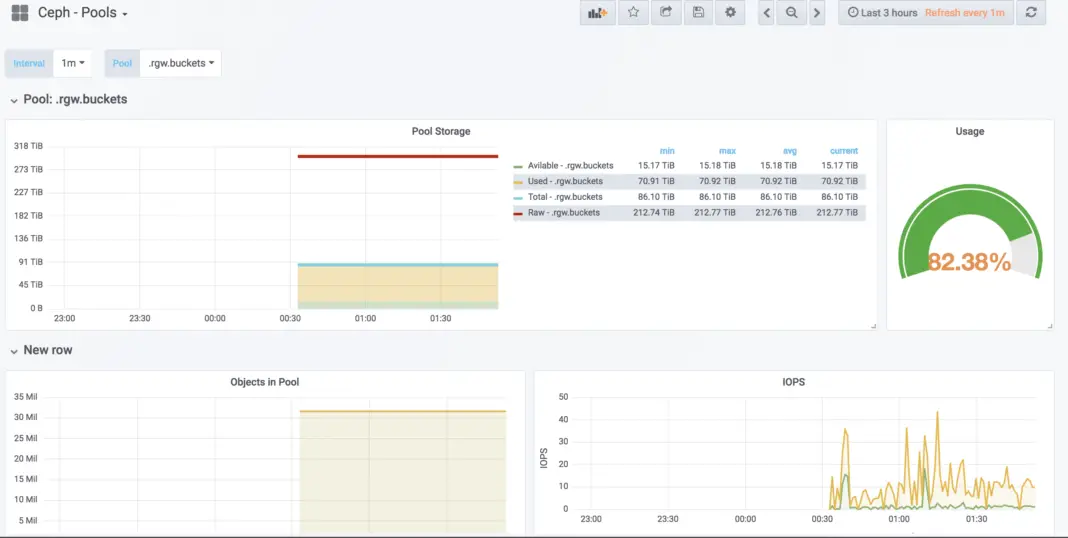Open the Grafana dashboards grid icon
The height and width of the screenshot is (538, 1068).
[20, 13]
